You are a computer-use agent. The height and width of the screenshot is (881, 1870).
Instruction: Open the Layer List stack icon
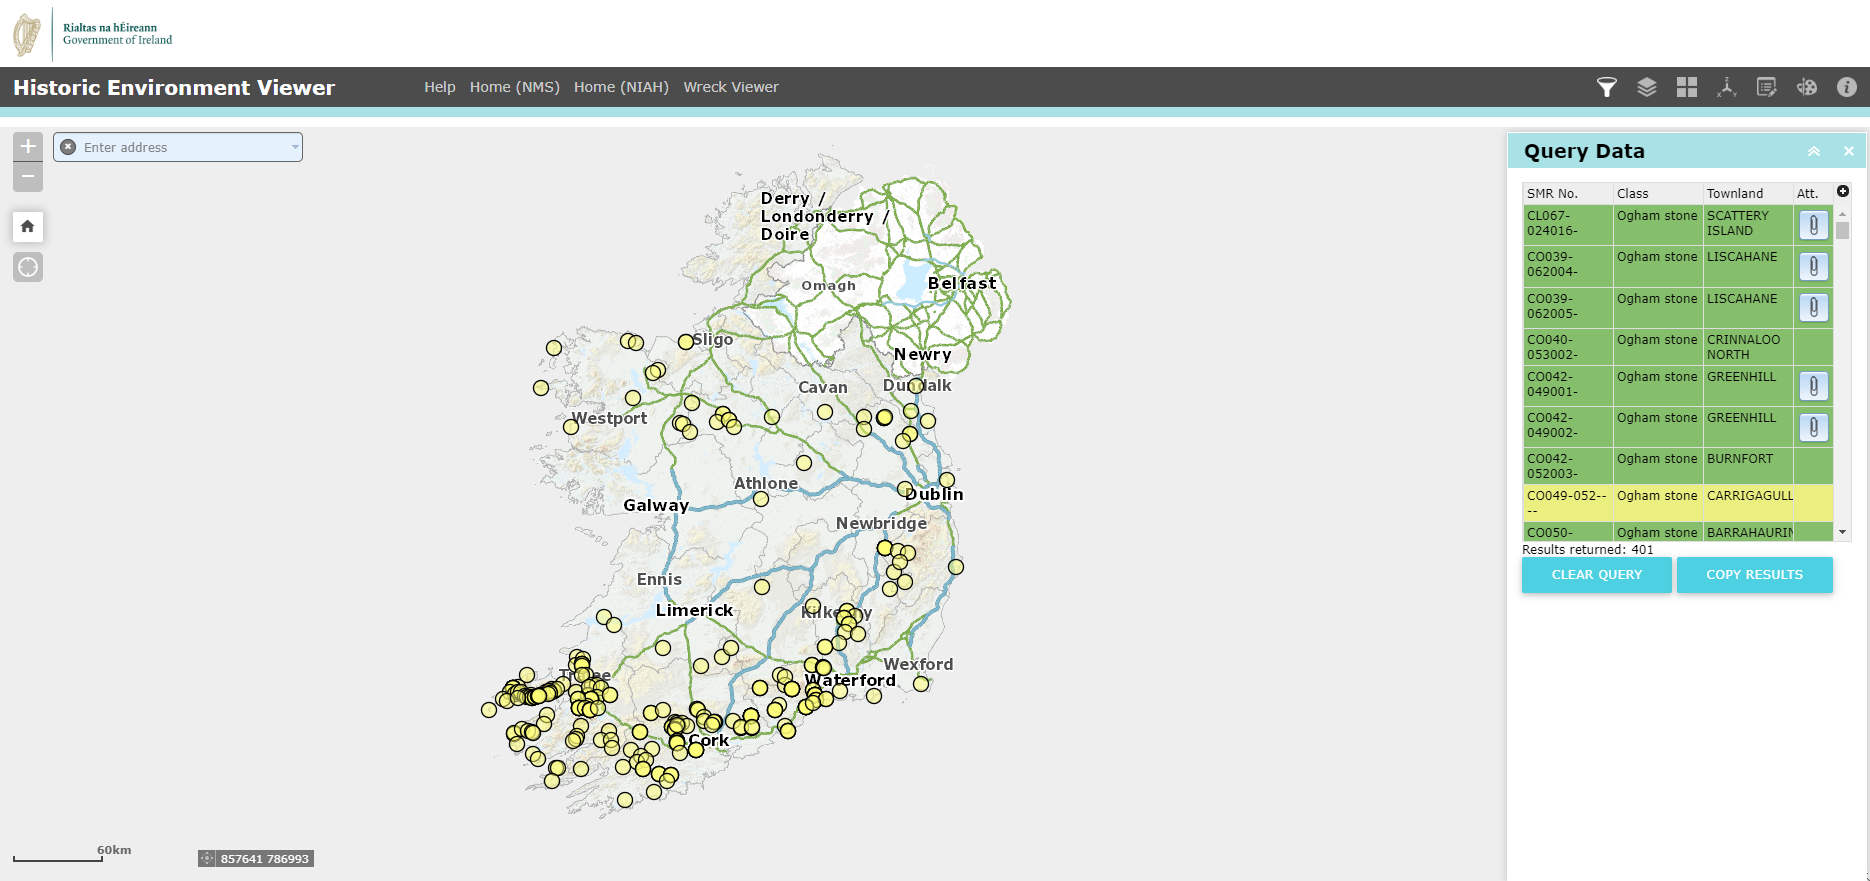coord(1646,87)
